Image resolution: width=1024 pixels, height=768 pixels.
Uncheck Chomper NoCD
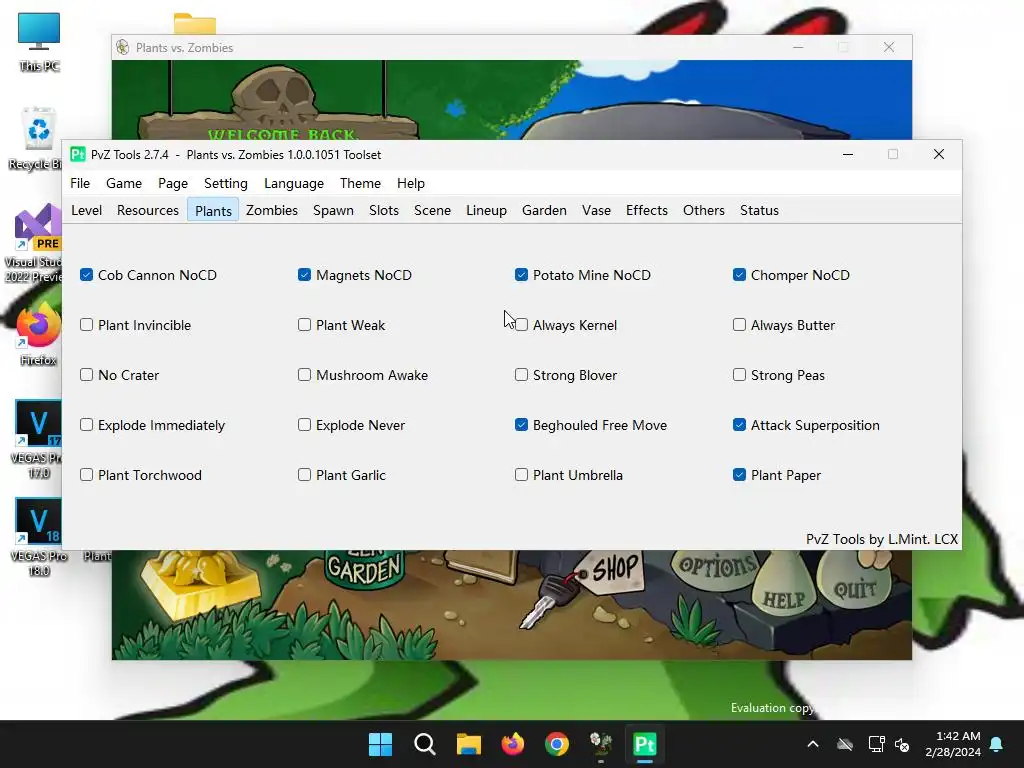[x=739, y=275]
